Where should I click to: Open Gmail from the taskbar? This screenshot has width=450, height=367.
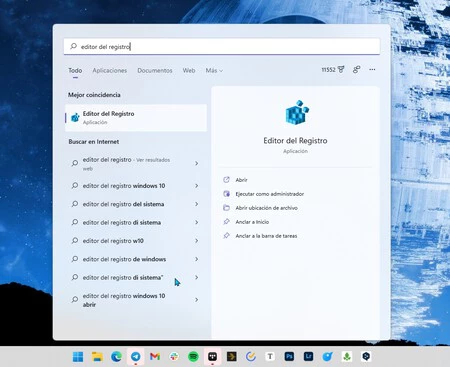pos(155,357)
